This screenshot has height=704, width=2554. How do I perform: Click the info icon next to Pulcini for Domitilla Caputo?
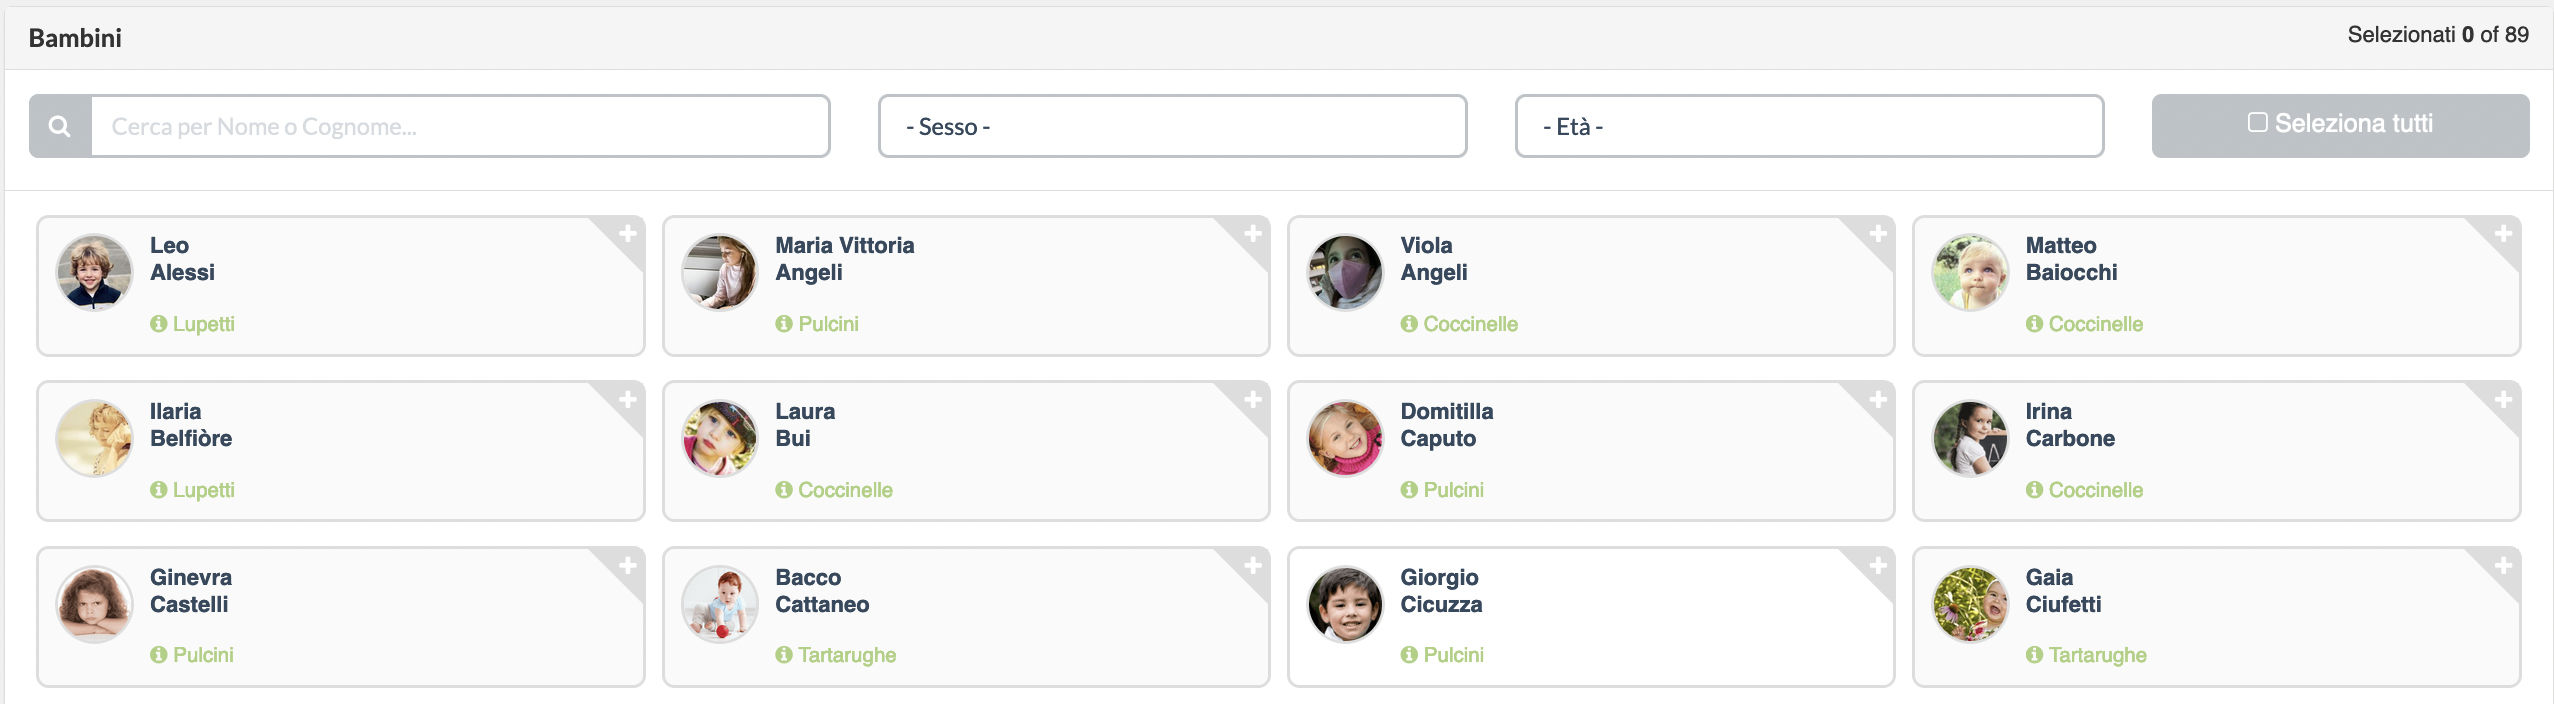point(1409,490)
